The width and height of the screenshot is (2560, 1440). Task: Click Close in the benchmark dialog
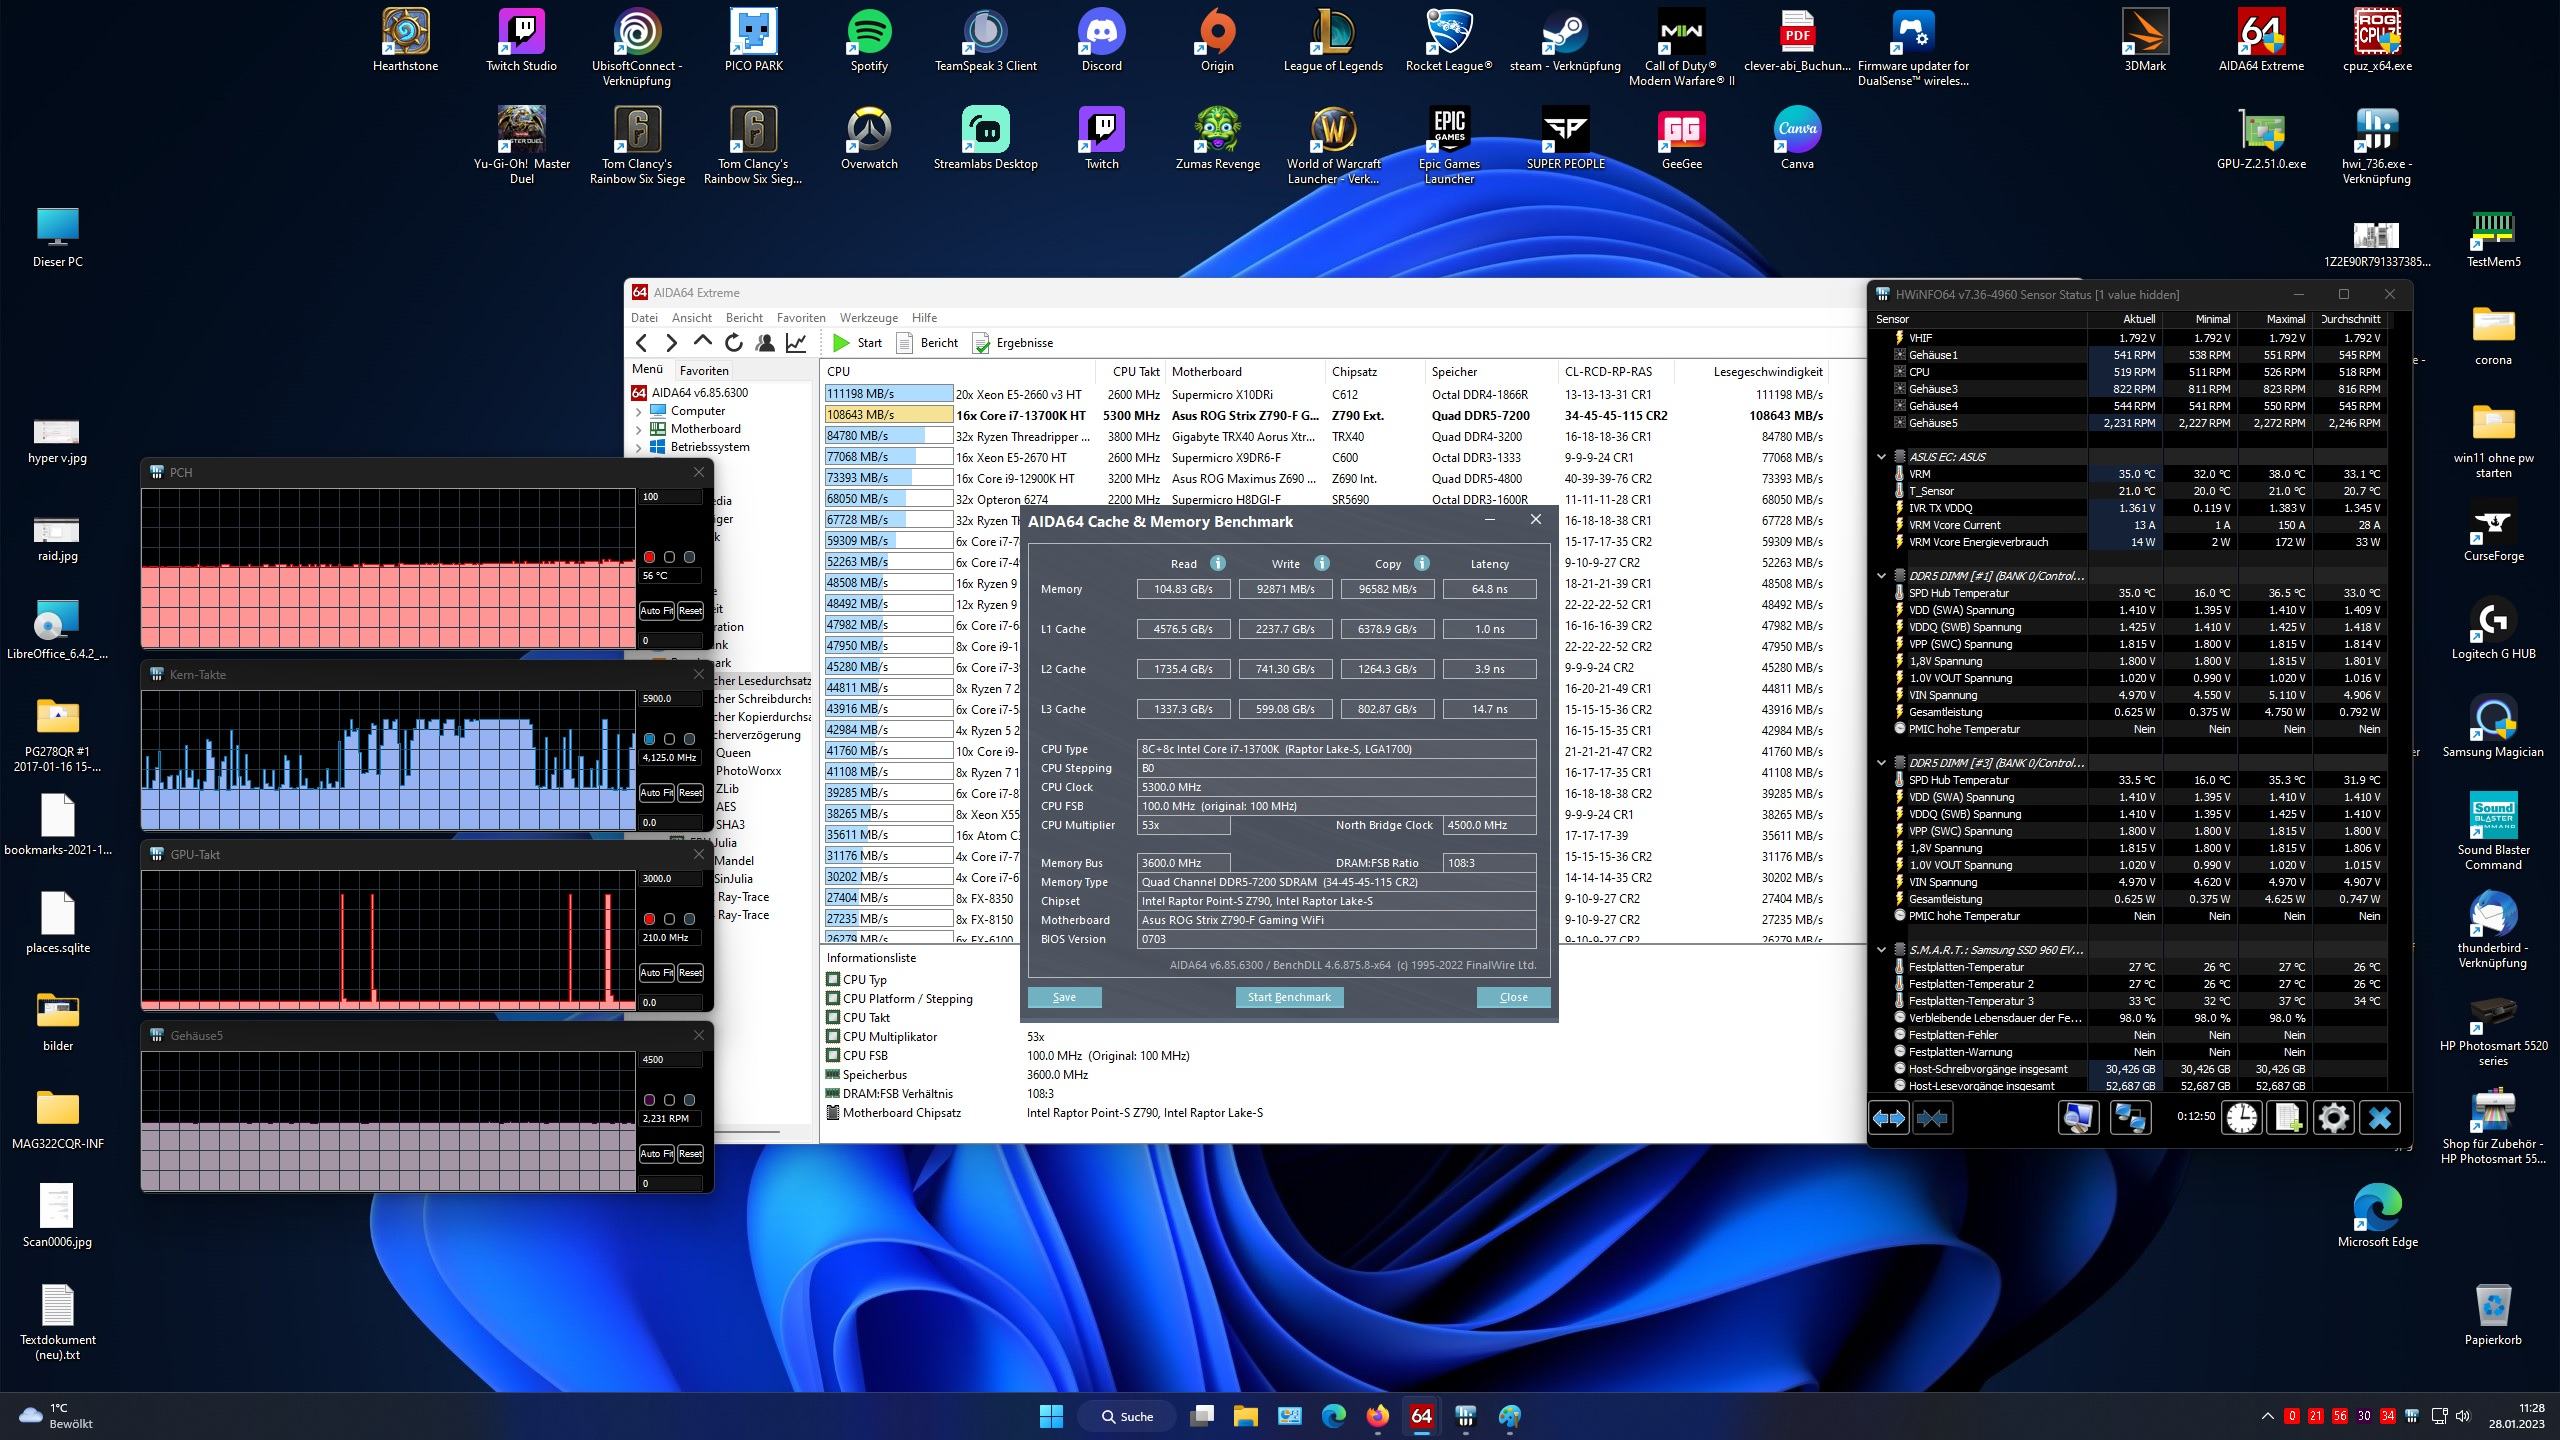point(1513,997)
